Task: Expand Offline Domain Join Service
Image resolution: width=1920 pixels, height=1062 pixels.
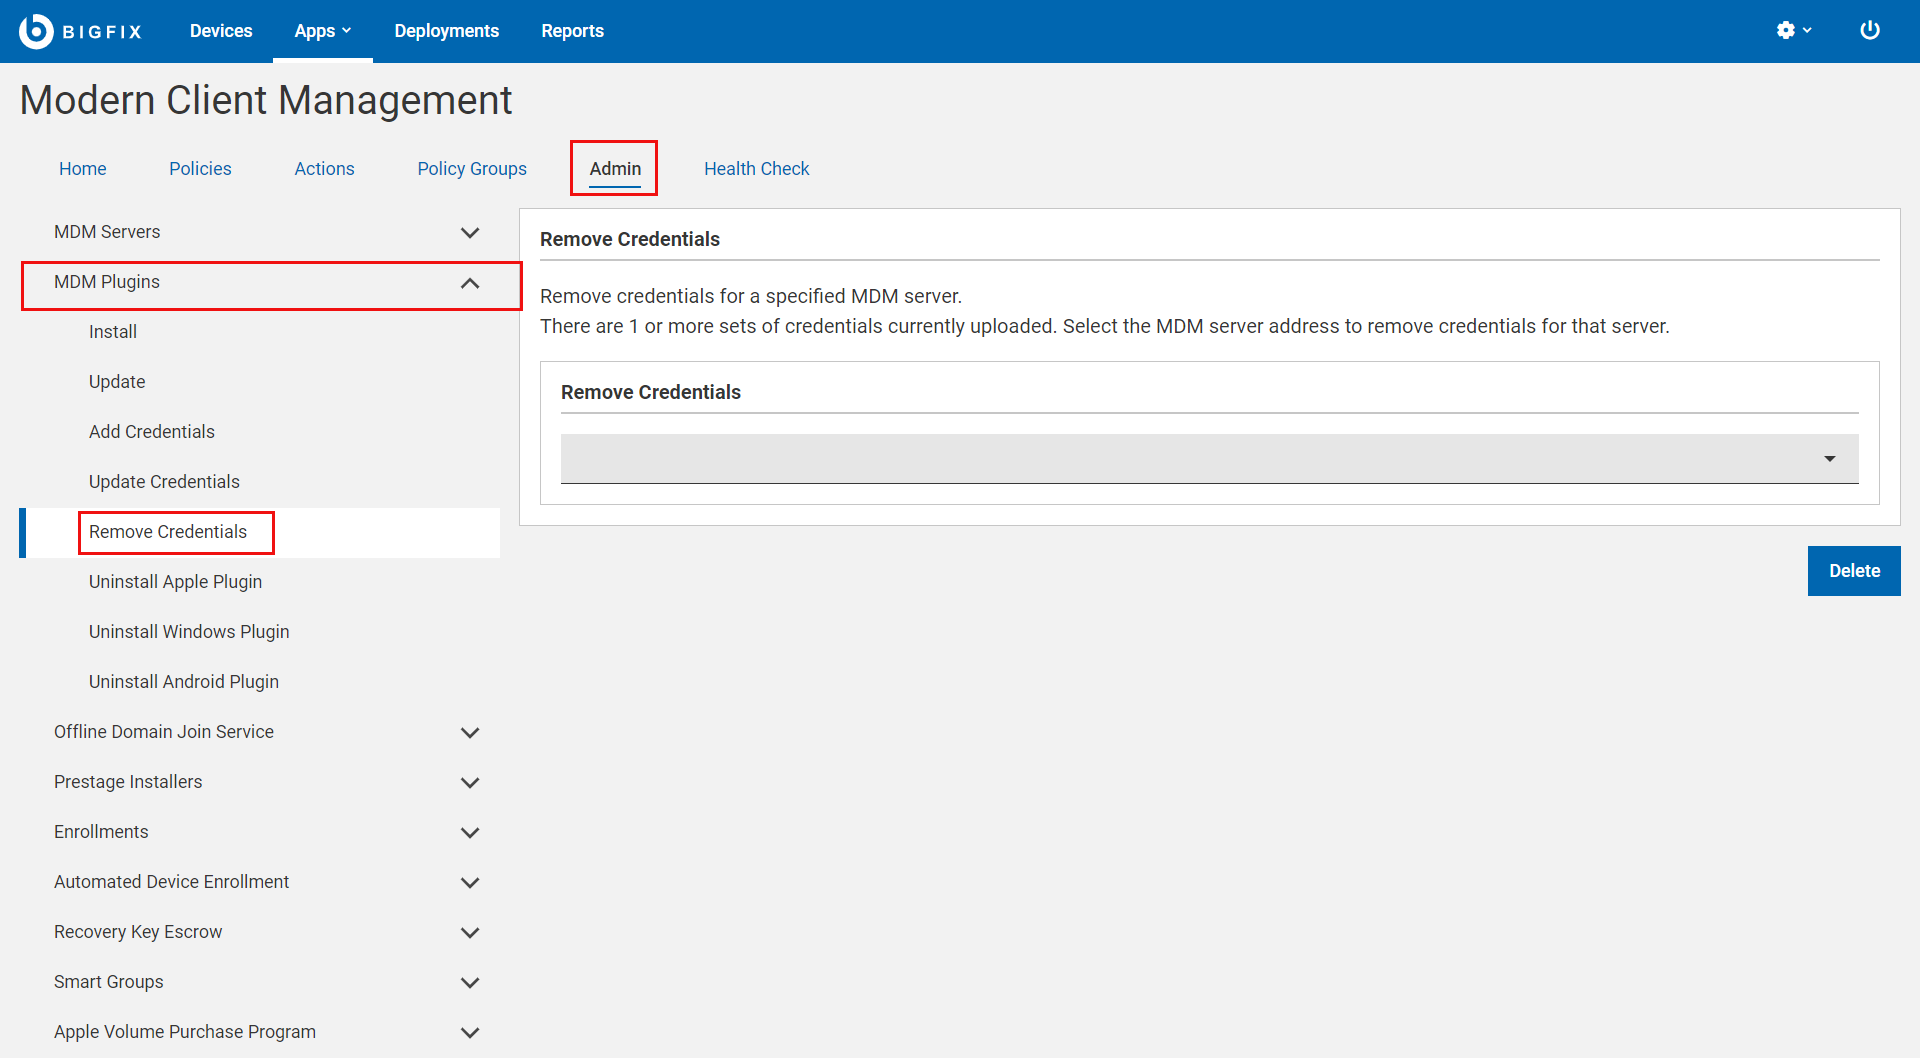Action: [x=469, y=733]
